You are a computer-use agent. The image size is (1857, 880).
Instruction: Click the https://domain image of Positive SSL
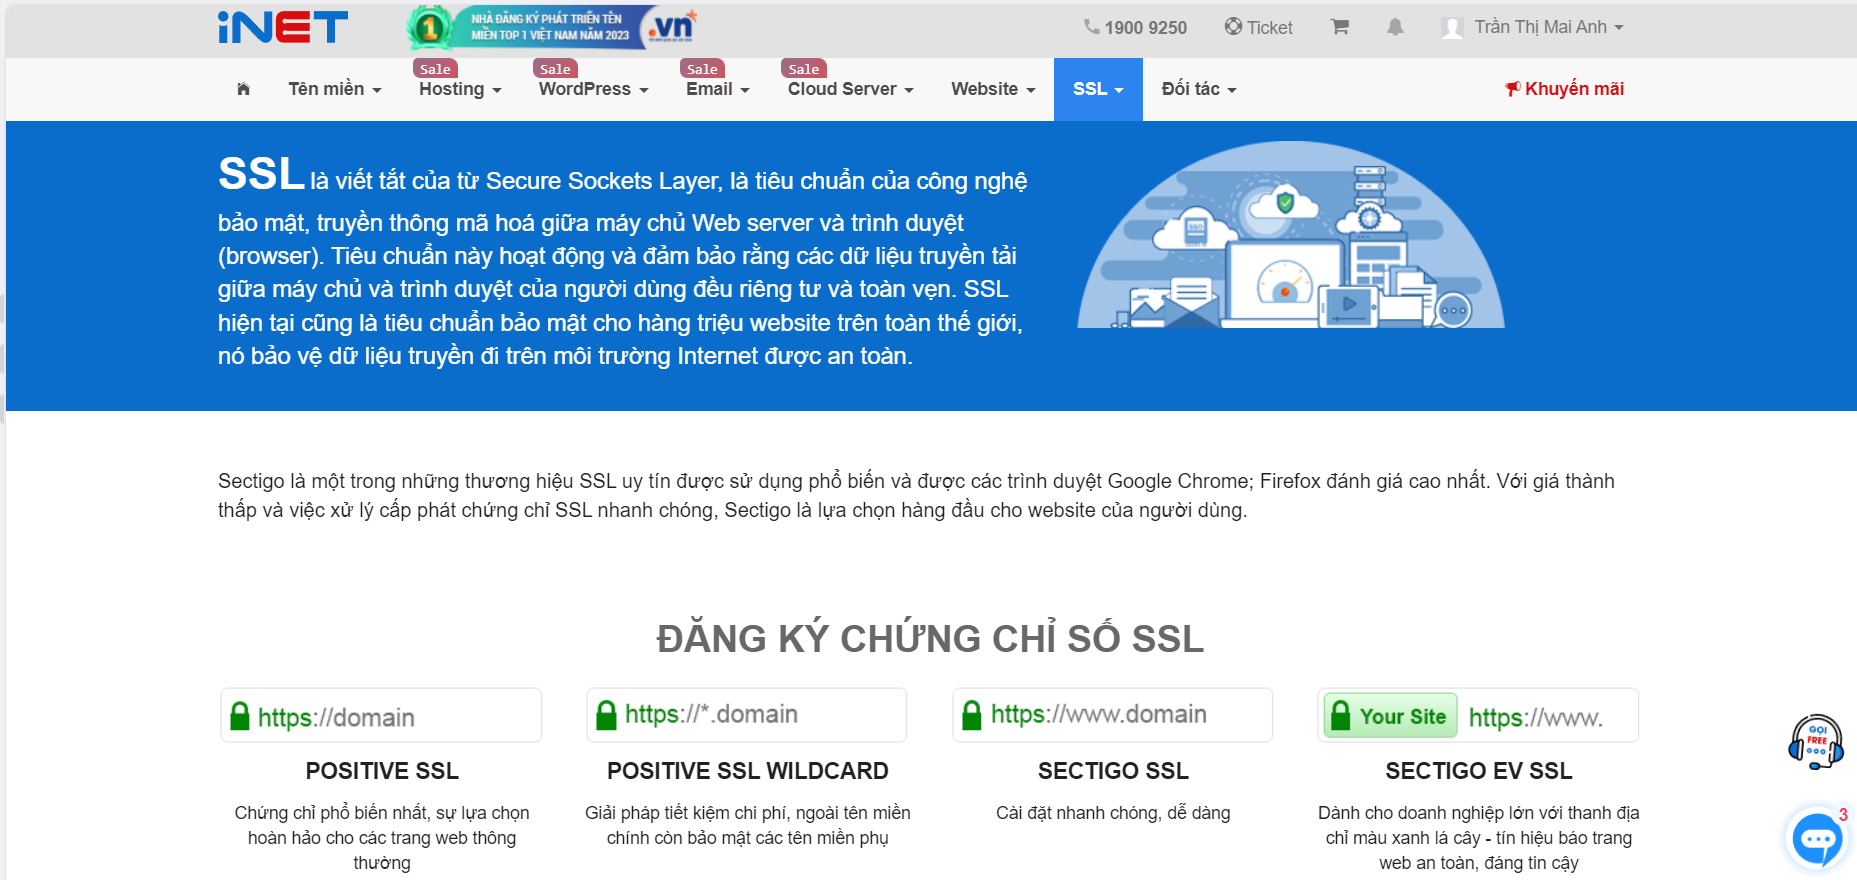pos(381,716)
